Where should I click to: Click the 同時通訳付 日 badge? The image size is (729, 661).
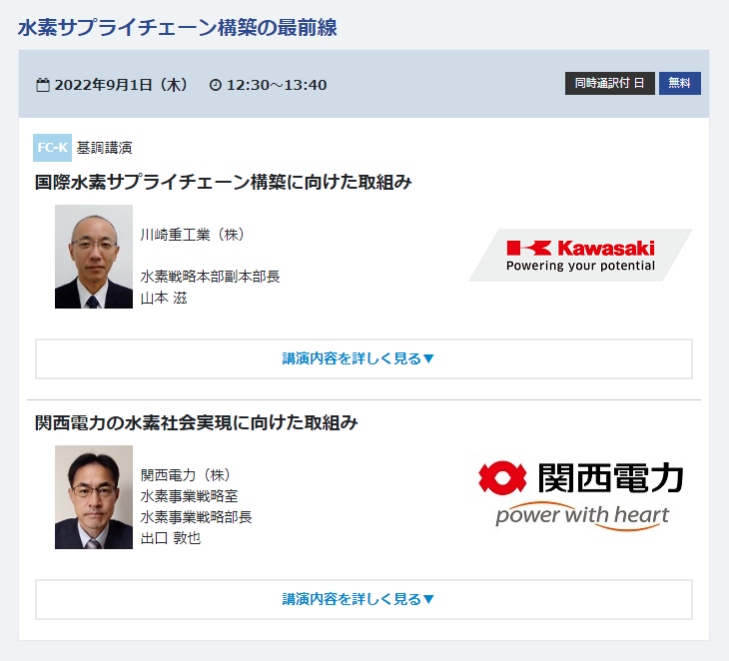point(610,83)
